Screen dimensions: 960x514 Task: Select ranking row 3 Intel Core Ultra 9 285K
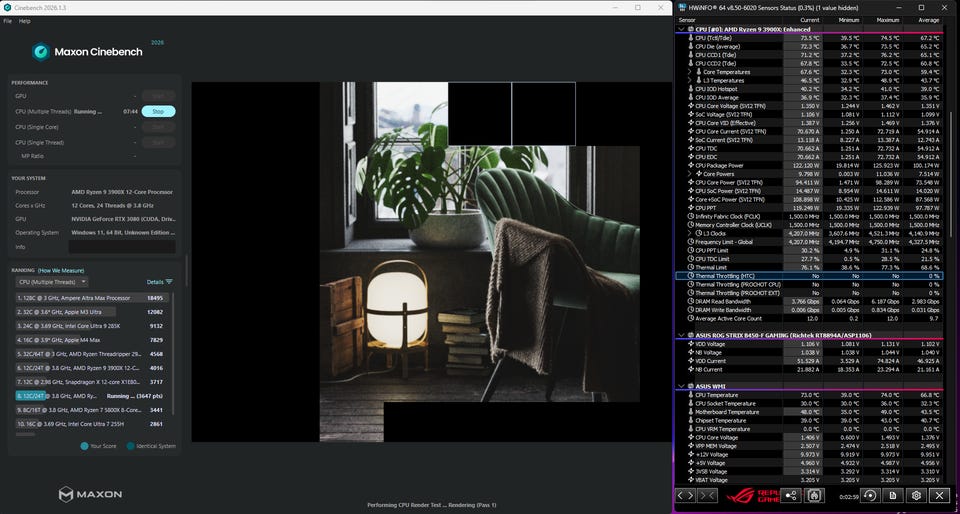(92, 326)
